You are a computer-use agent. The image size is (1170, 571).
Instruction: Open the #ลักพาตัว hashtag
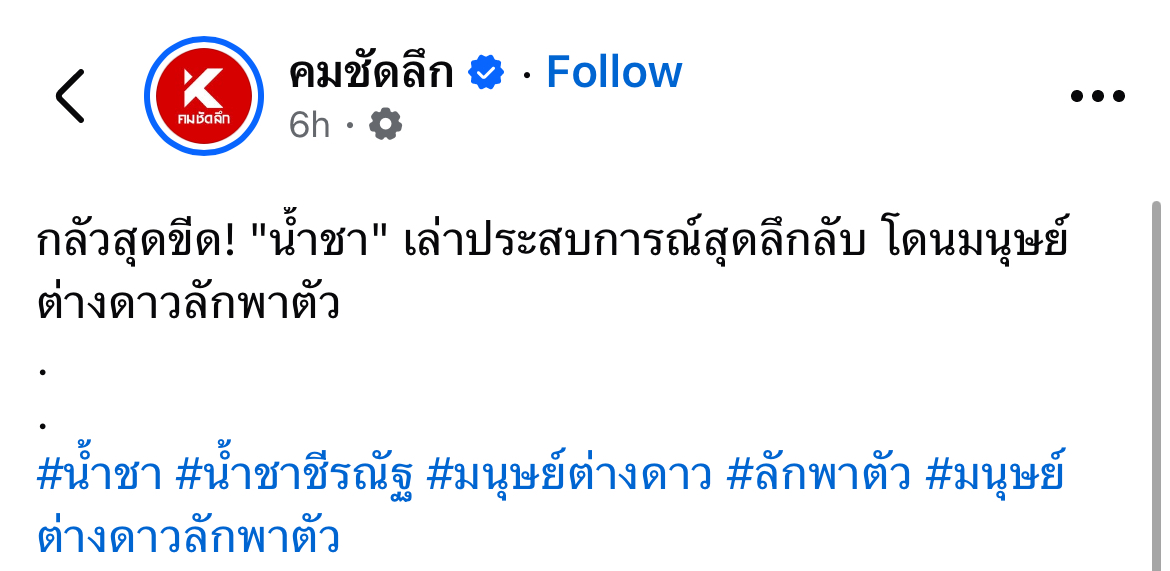(x=818, y=475)
